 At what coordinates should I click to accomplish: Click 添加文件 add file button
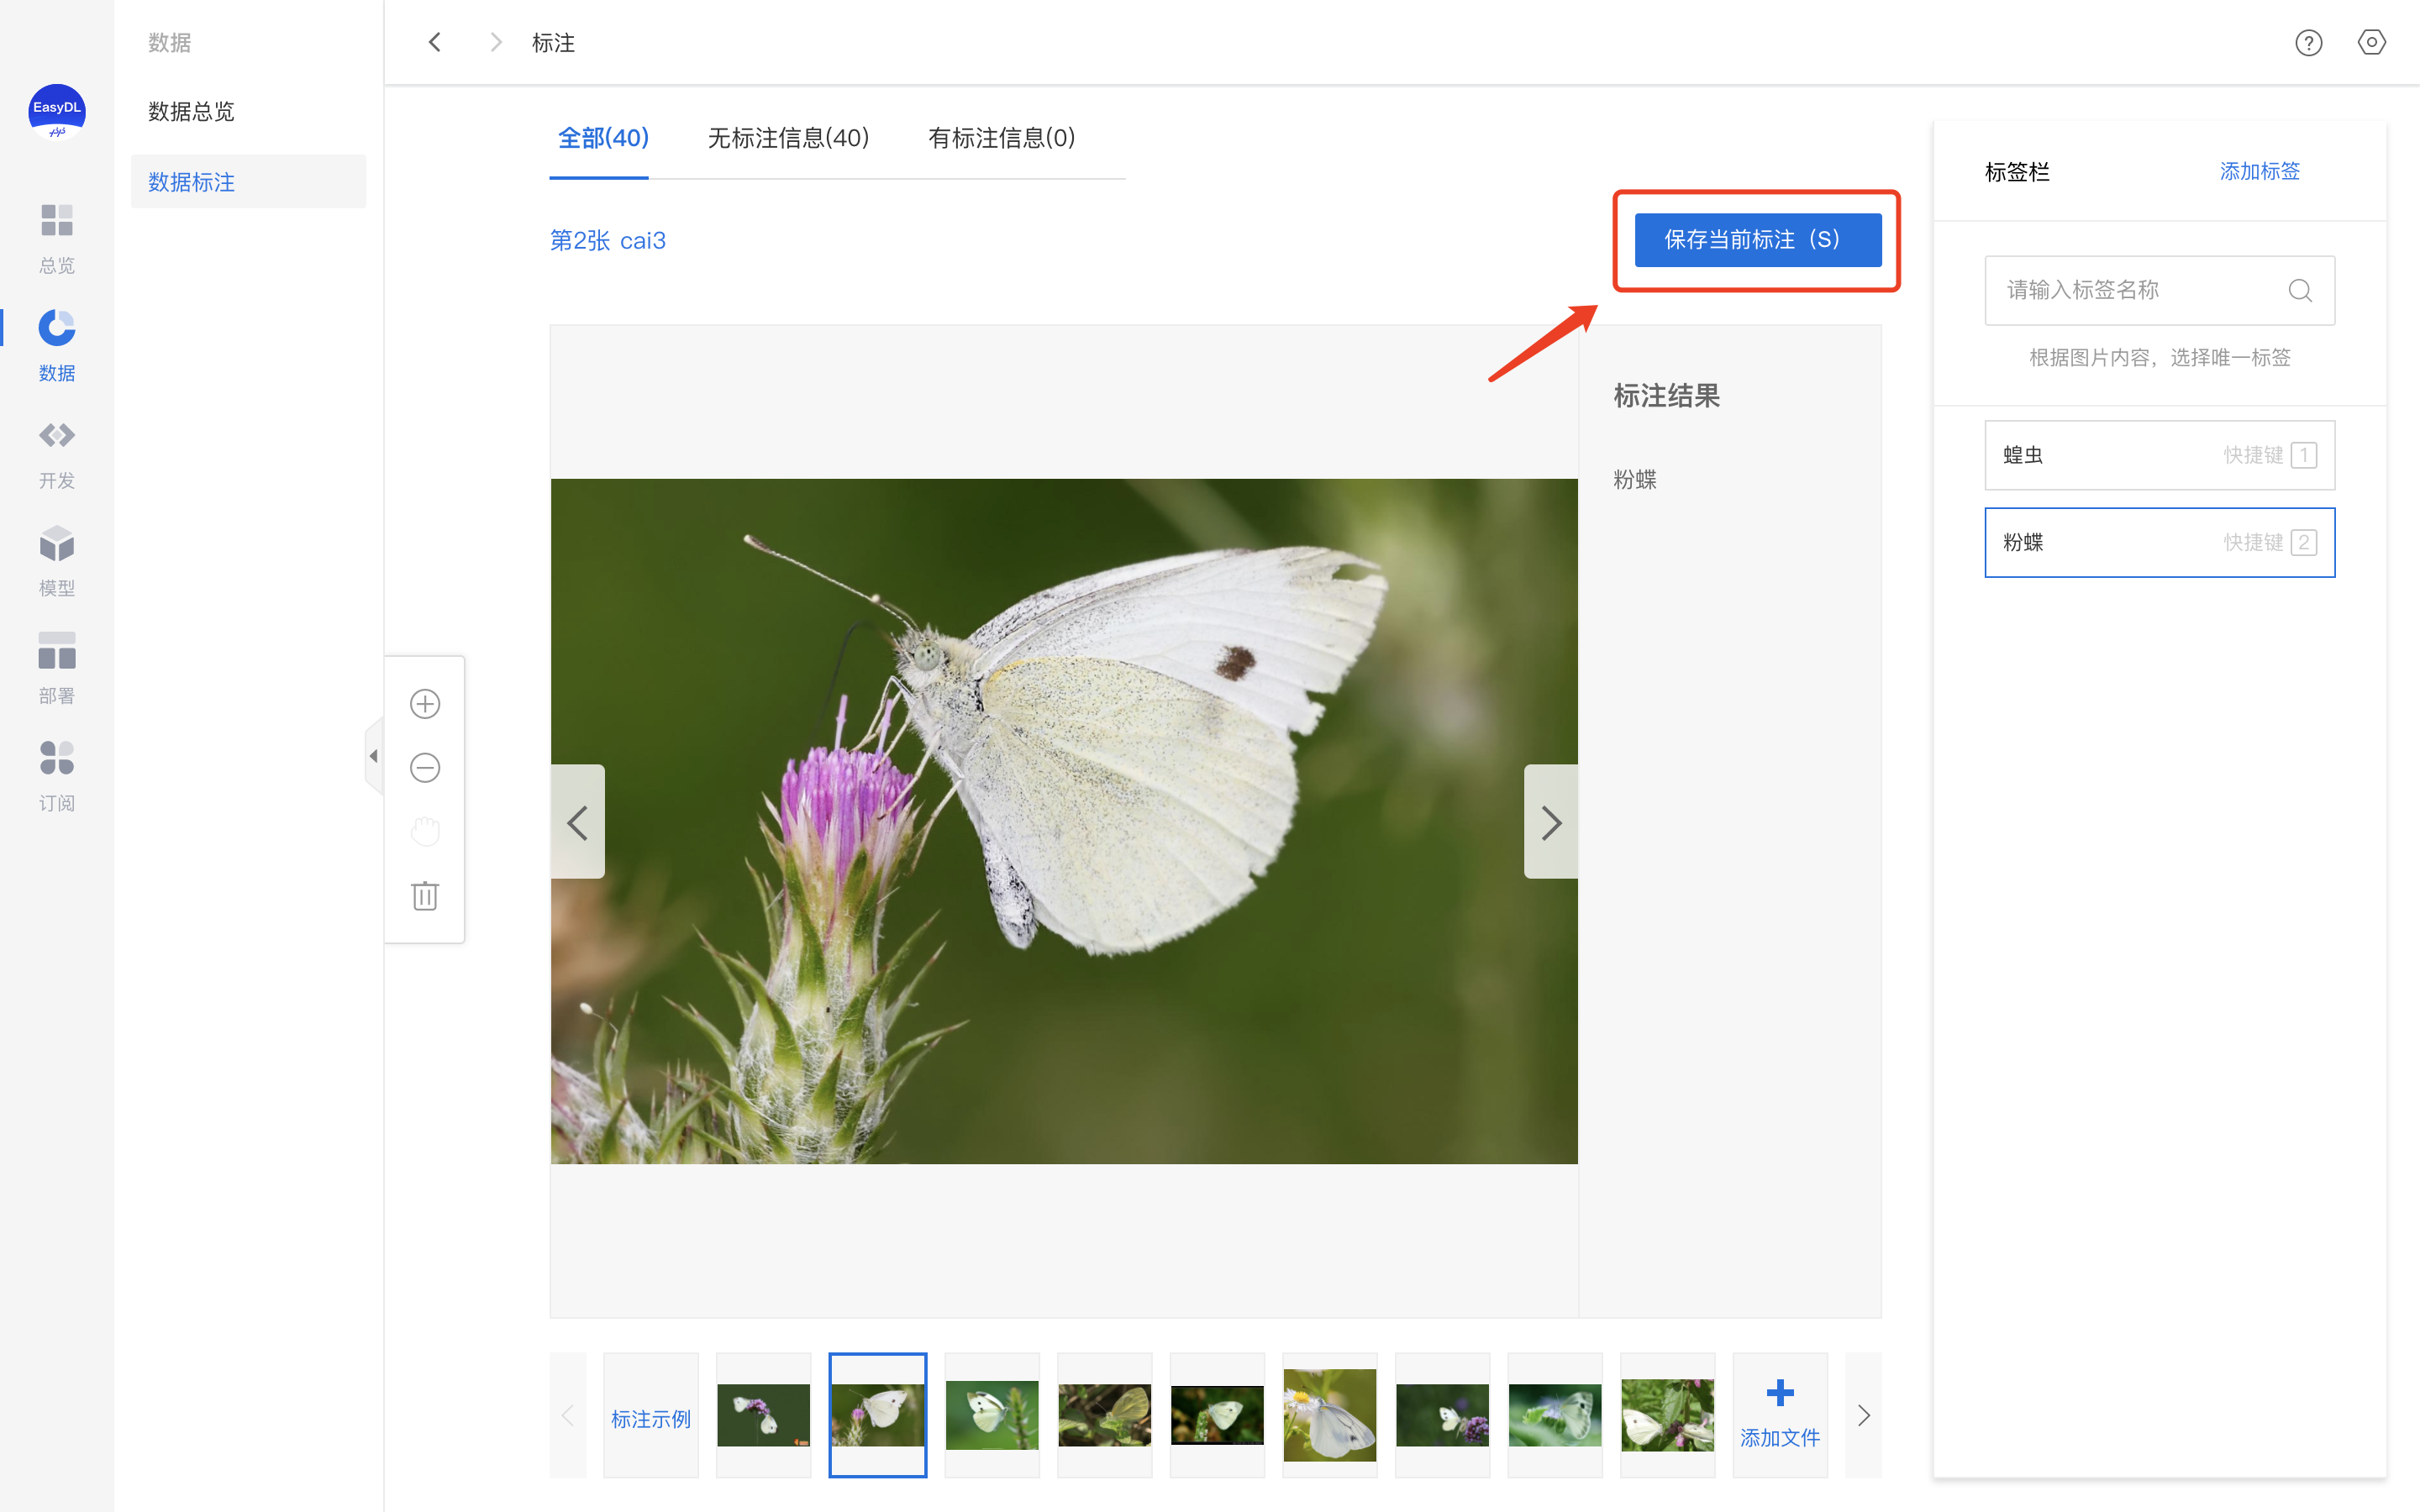(x=1779, y=1415)
